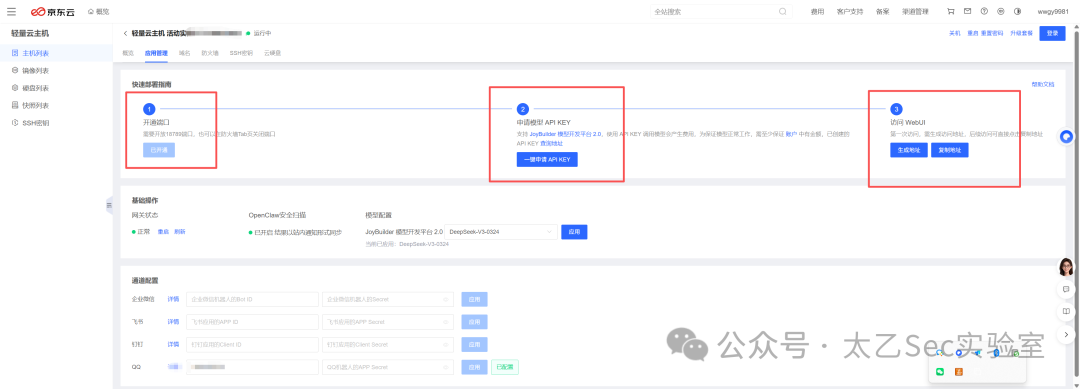The image size is (1080, 389).
Task: Open the shopping cart icon
Action: pyautogui.click(x=951, y=12)
